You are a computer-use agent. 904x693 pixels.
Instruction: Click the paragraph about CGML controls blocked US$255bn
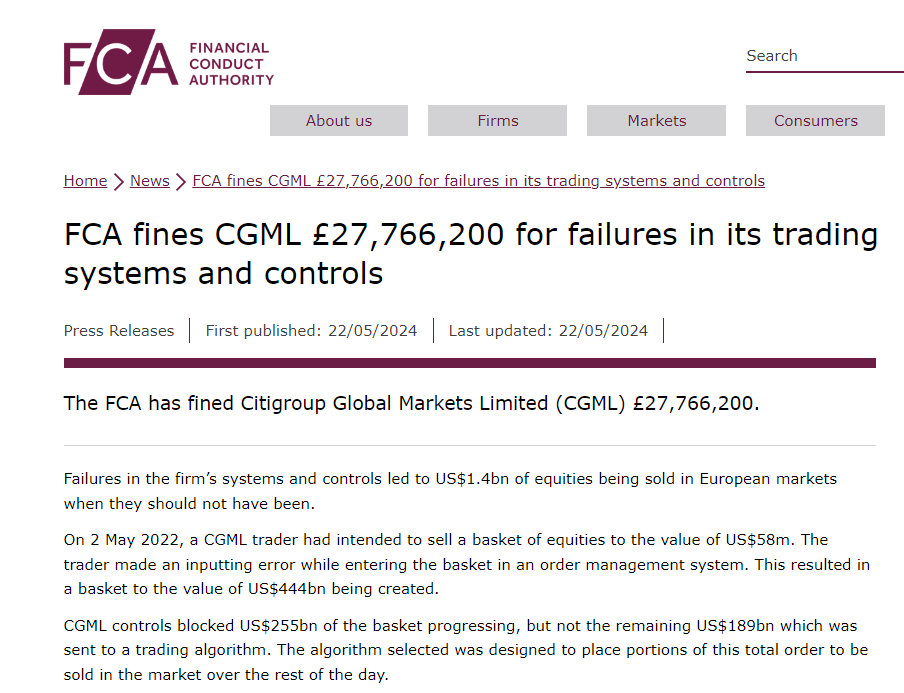pyautogui.click(x=466, y=650)
